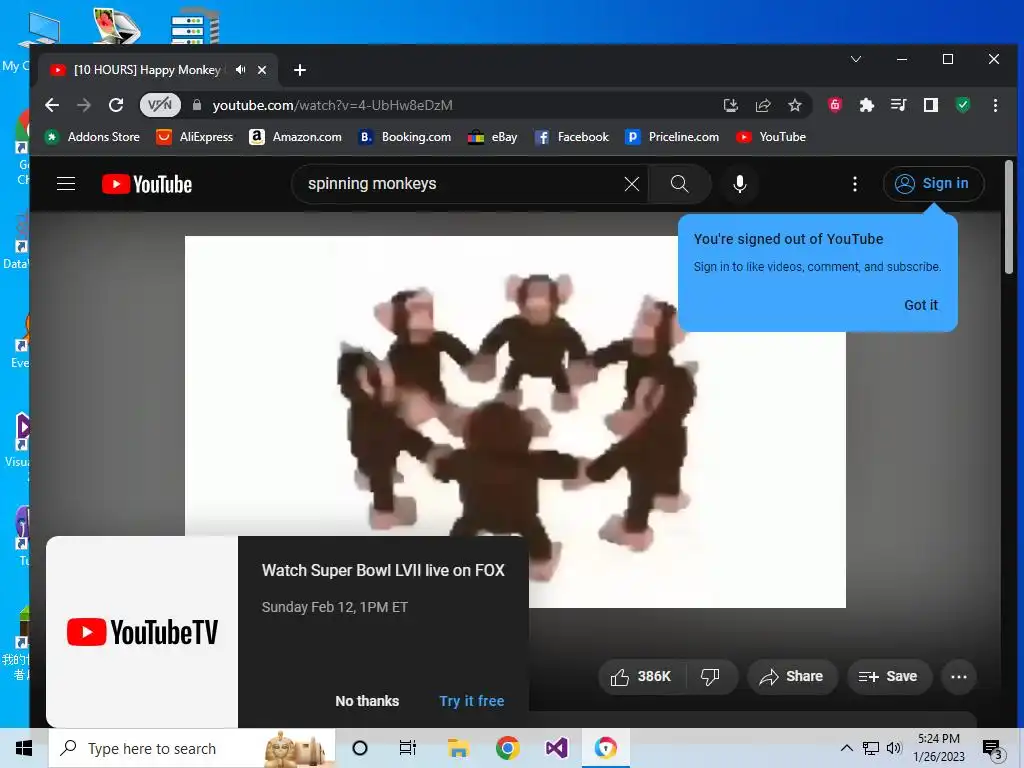Open YouTube settings three-dot menu

pyautogui.click(x=854, y=184)
